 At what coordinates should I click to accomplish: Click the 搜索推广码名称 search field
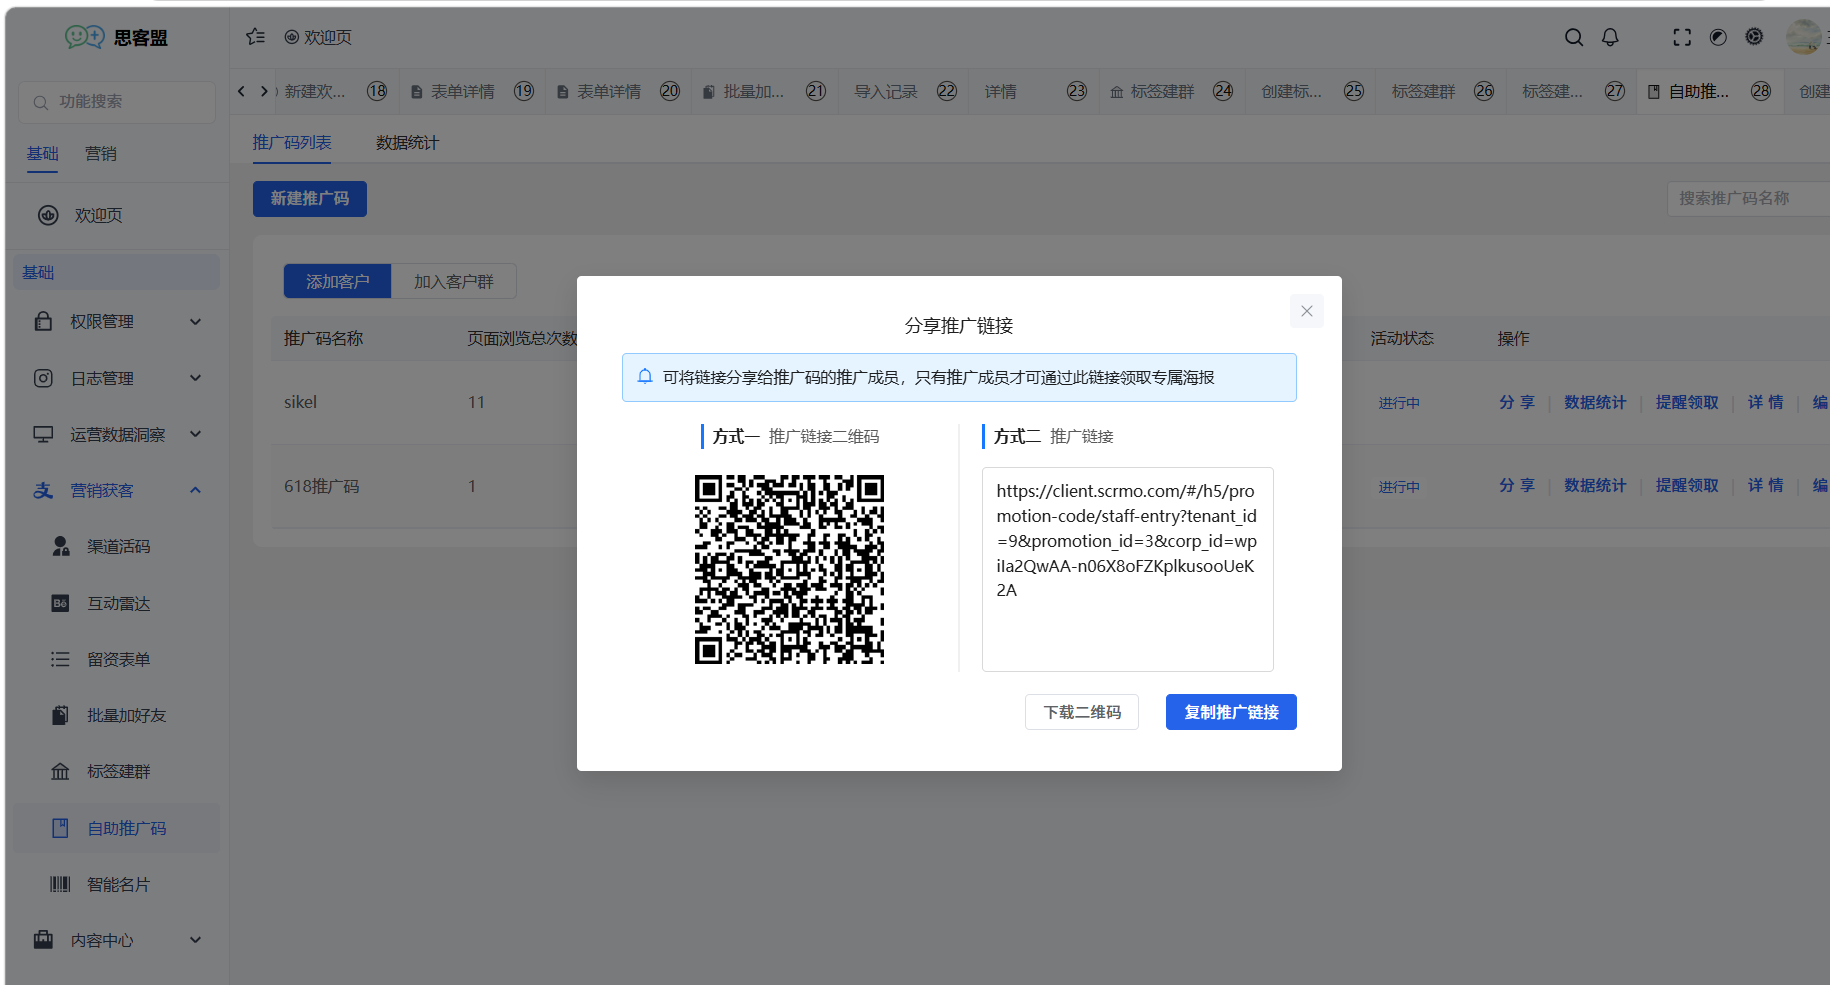tap(1748, 199)
